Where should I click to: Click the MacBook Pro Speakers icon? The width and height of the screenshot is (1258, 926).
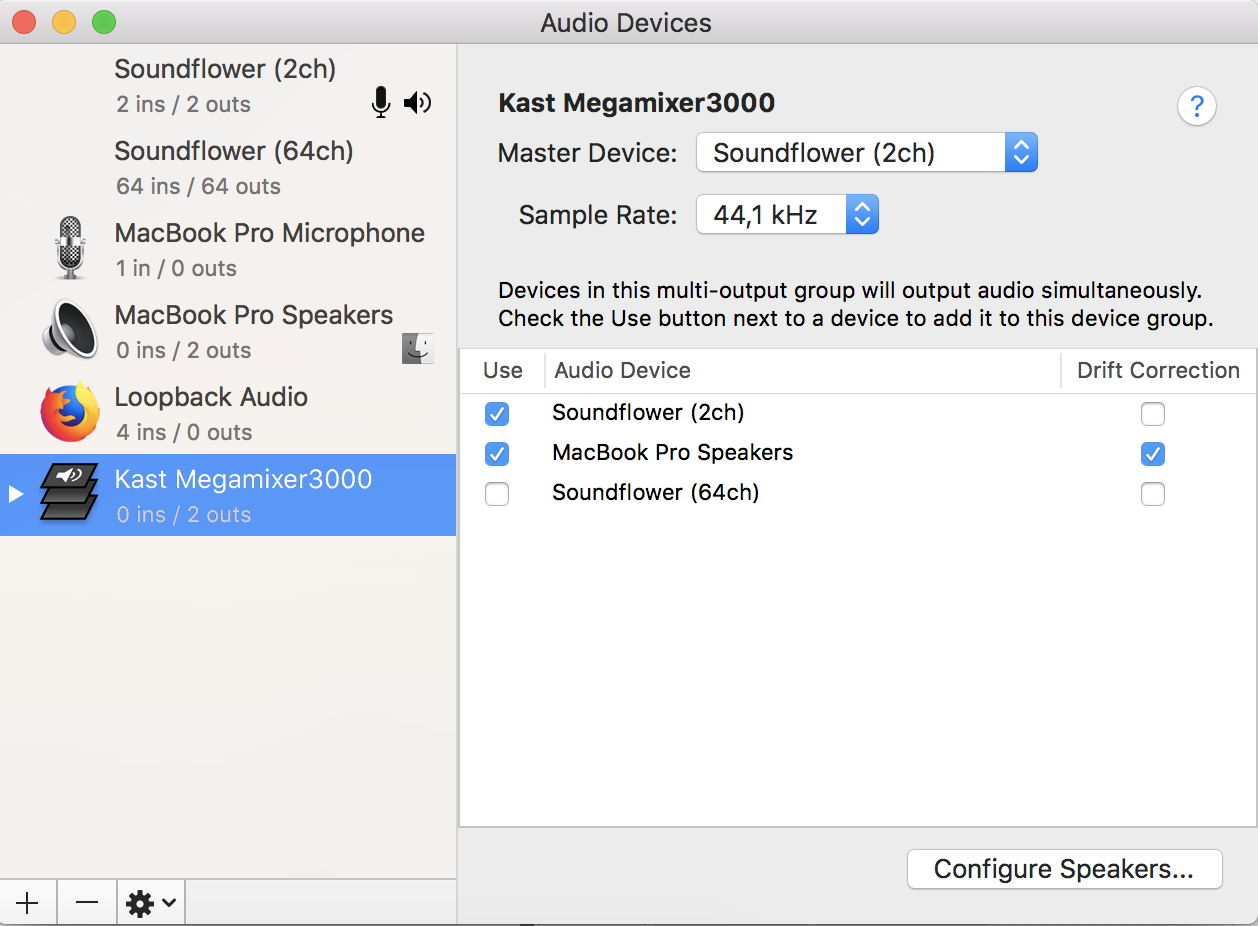click(69, 330)
